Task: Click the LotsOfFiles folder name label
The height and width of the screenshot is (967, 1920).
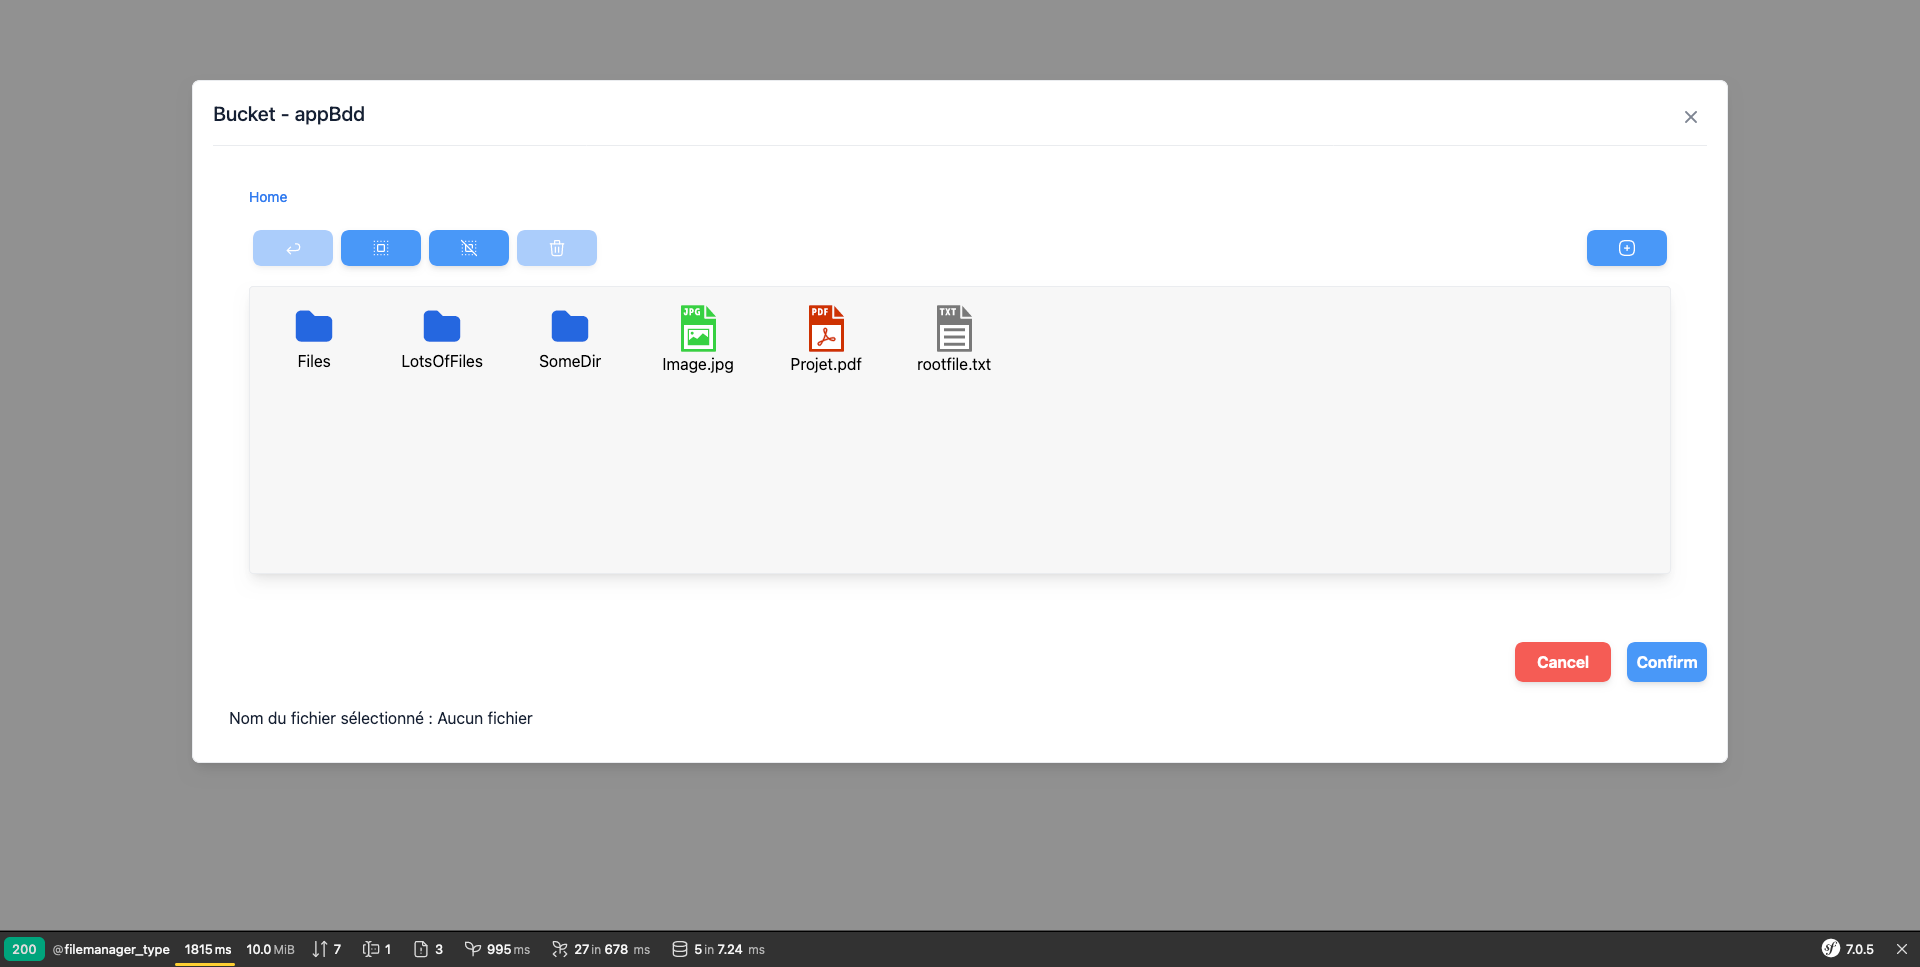Action: 442,361
